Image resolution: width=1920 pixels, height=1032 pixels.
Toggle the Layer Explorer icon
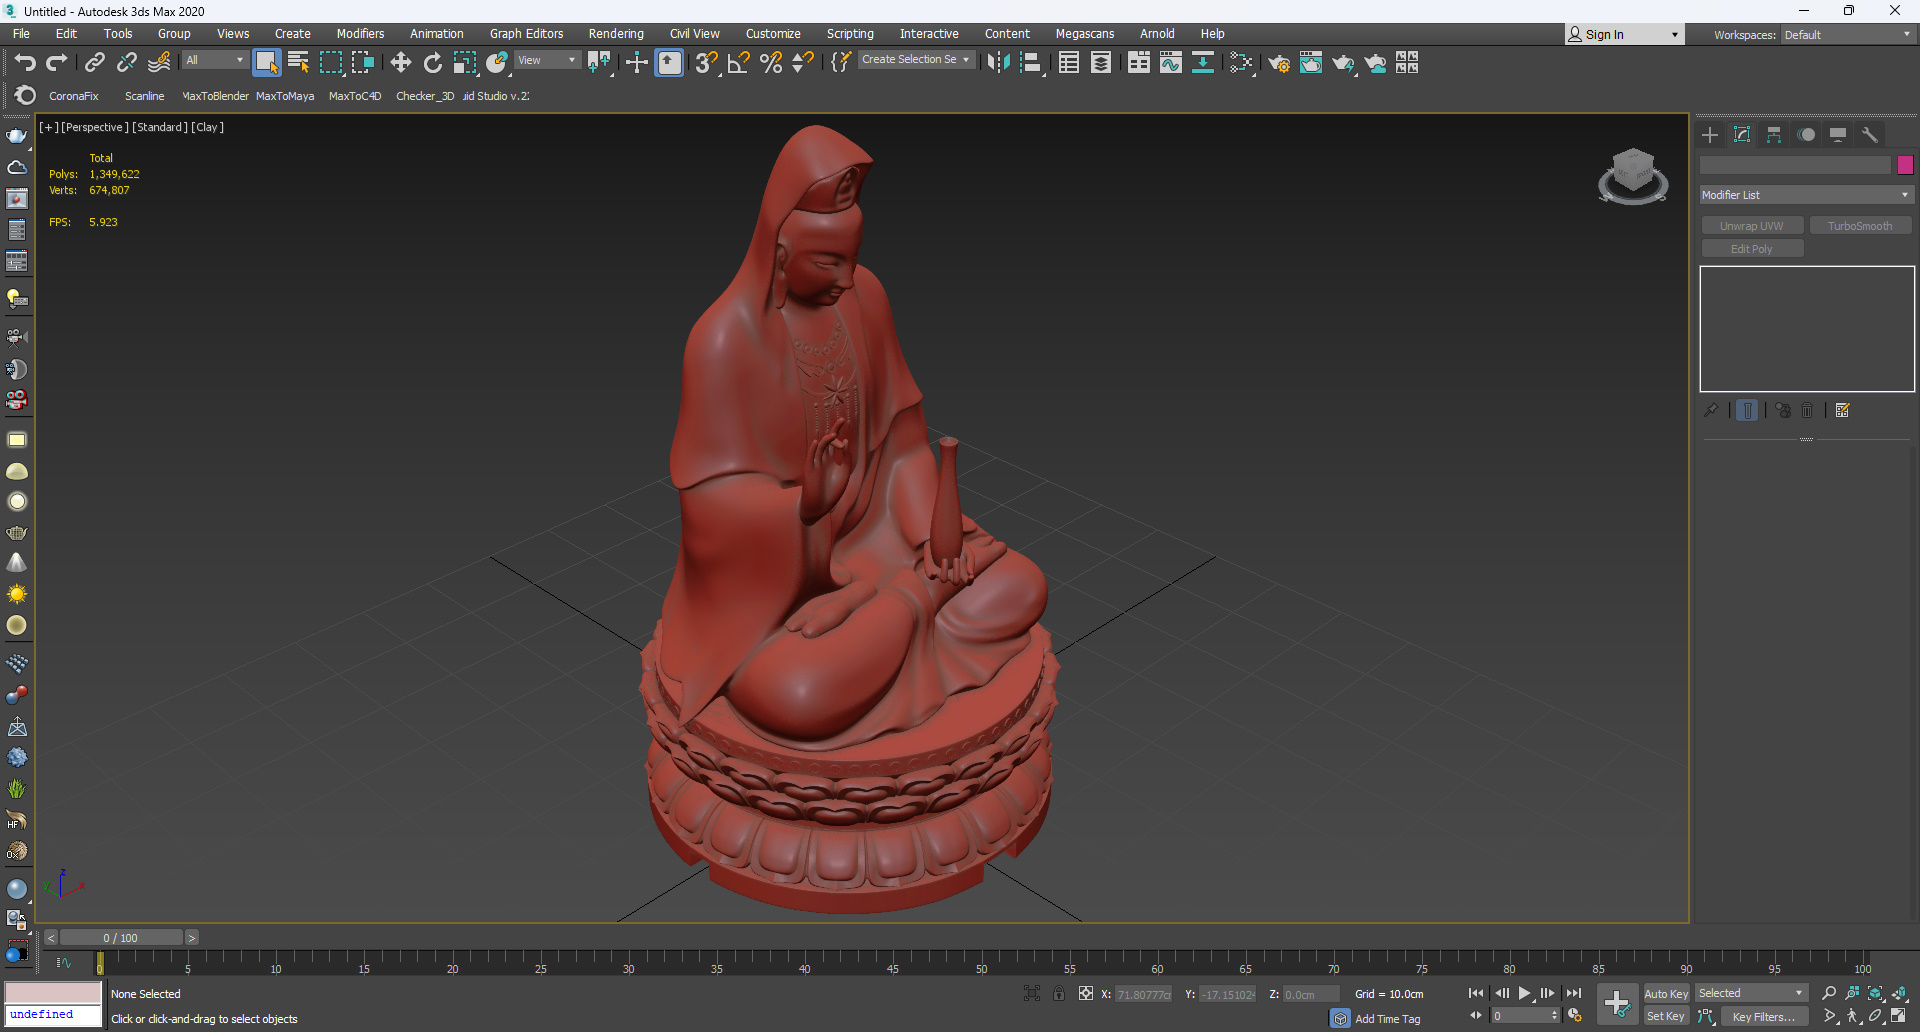coord(1101,63)
